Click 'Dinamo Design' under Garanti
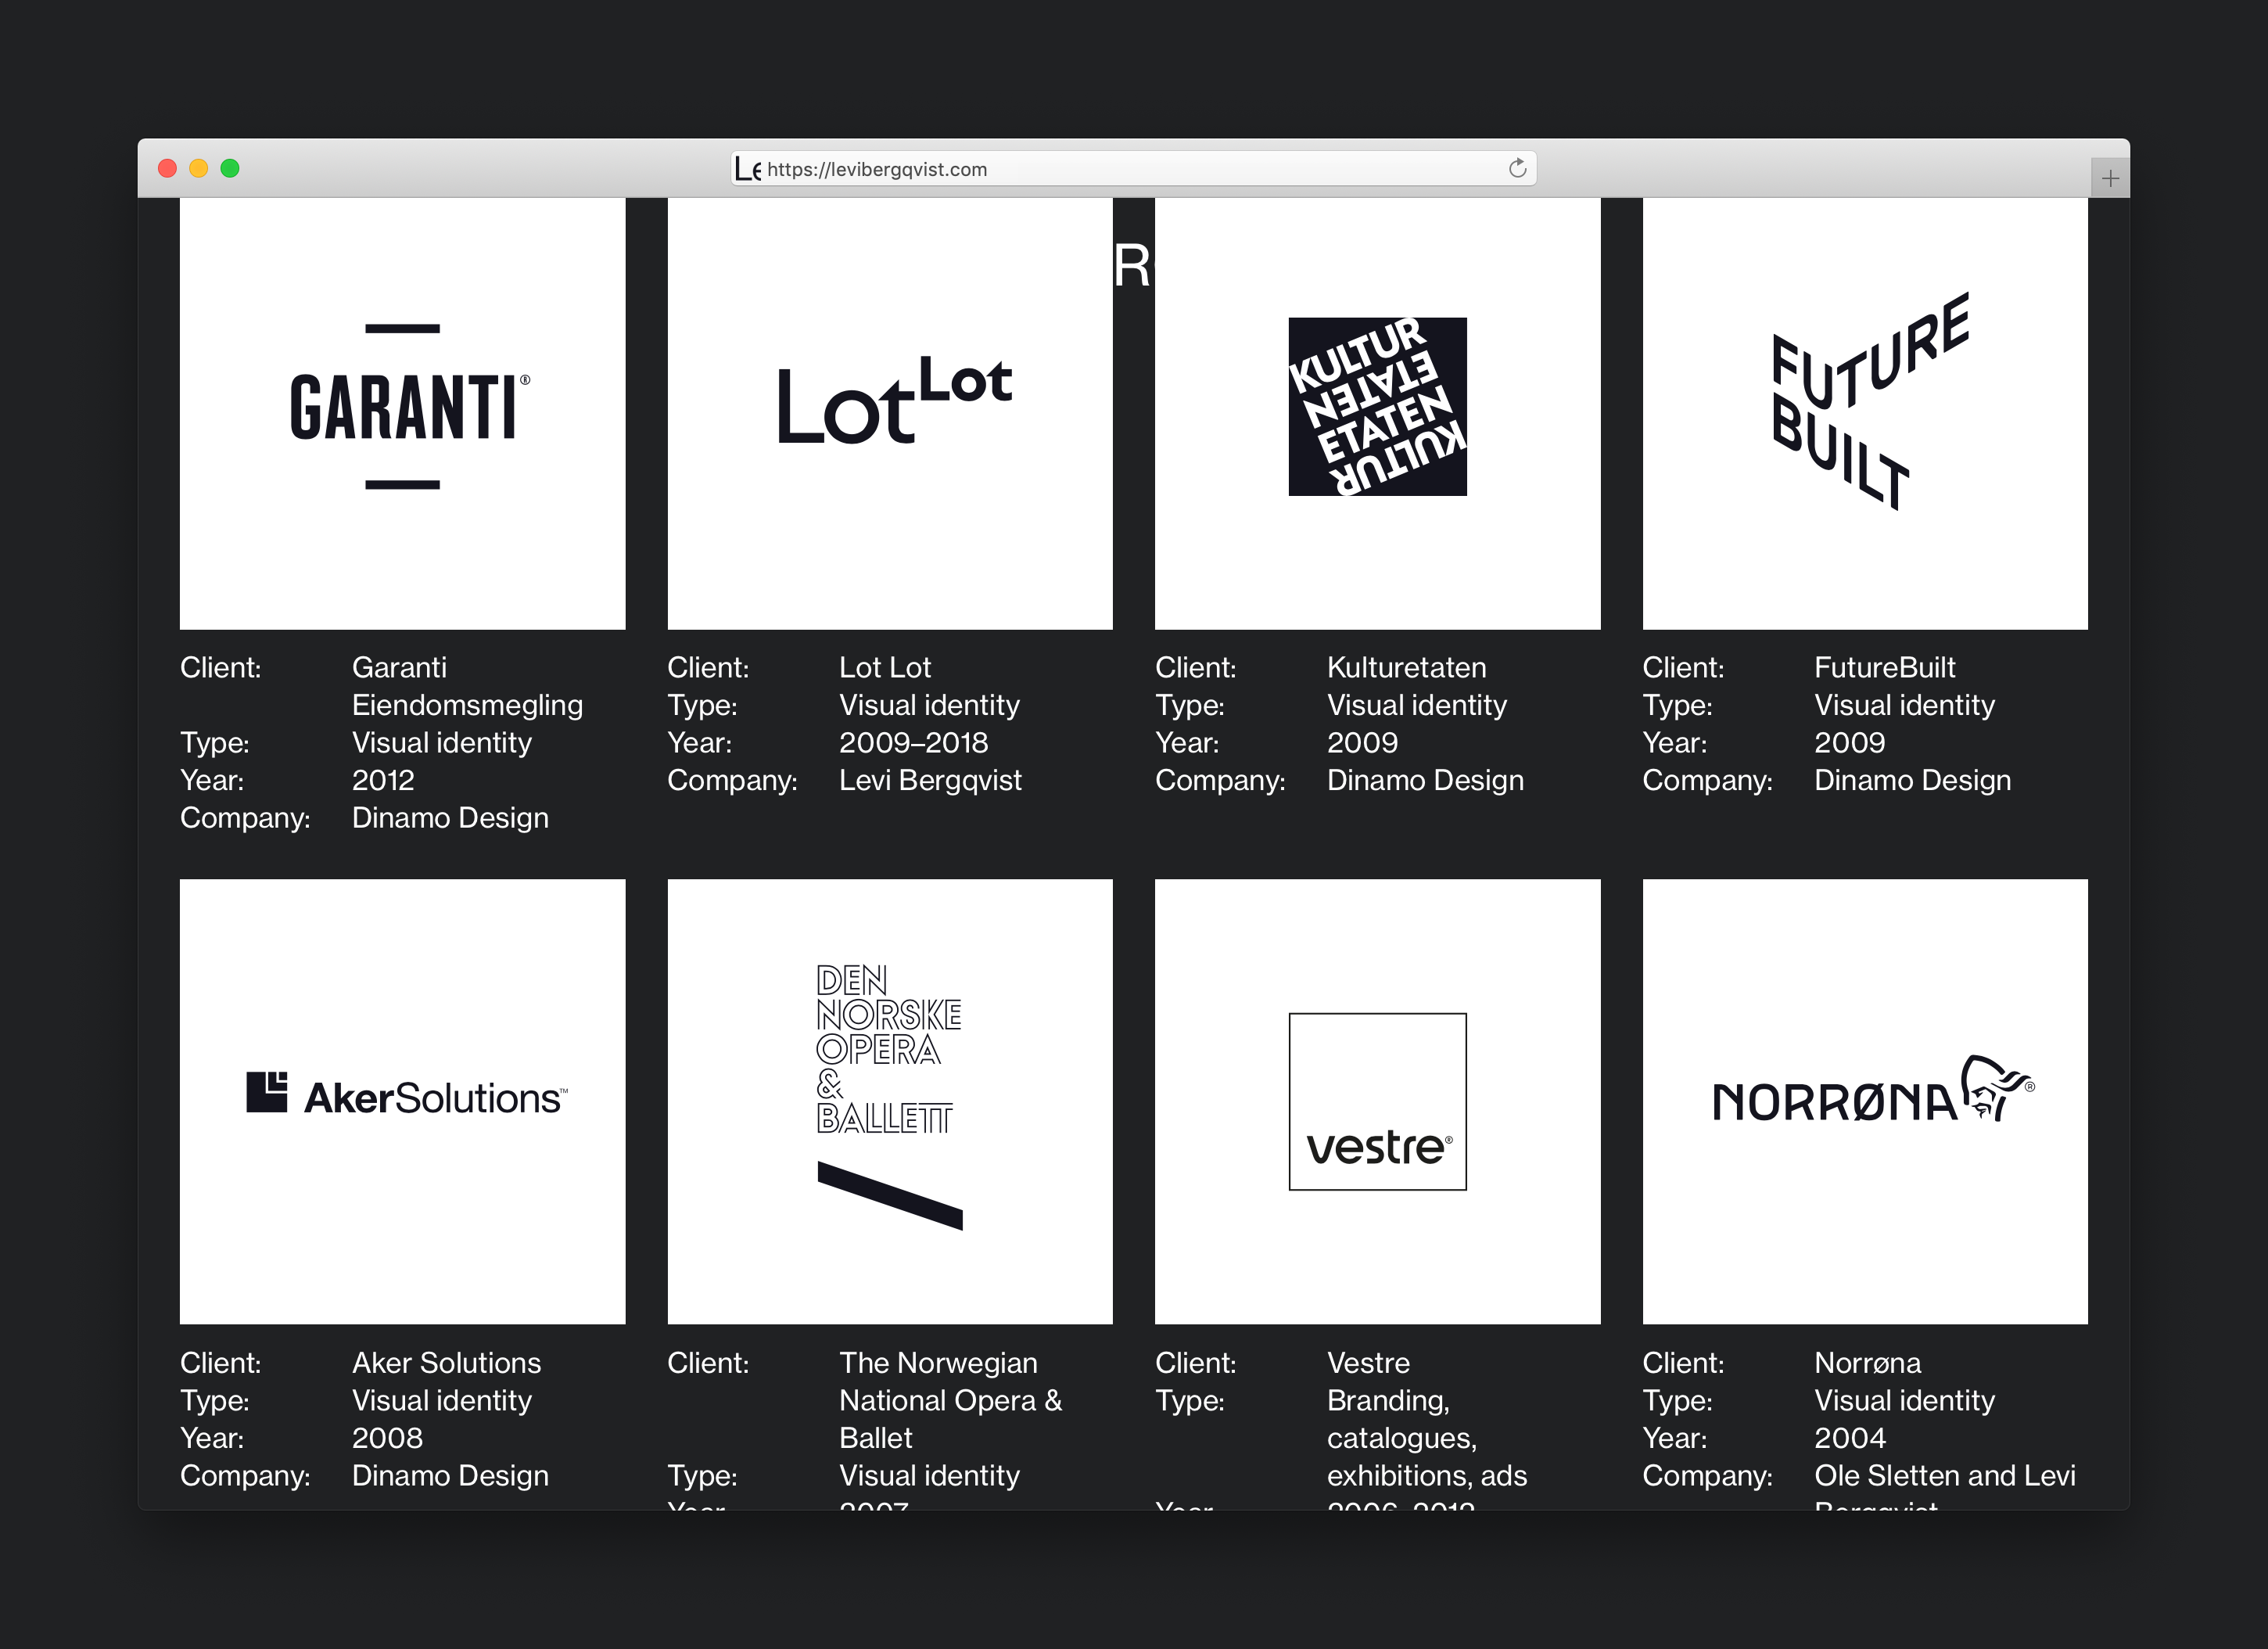 (x=450, y=817)
